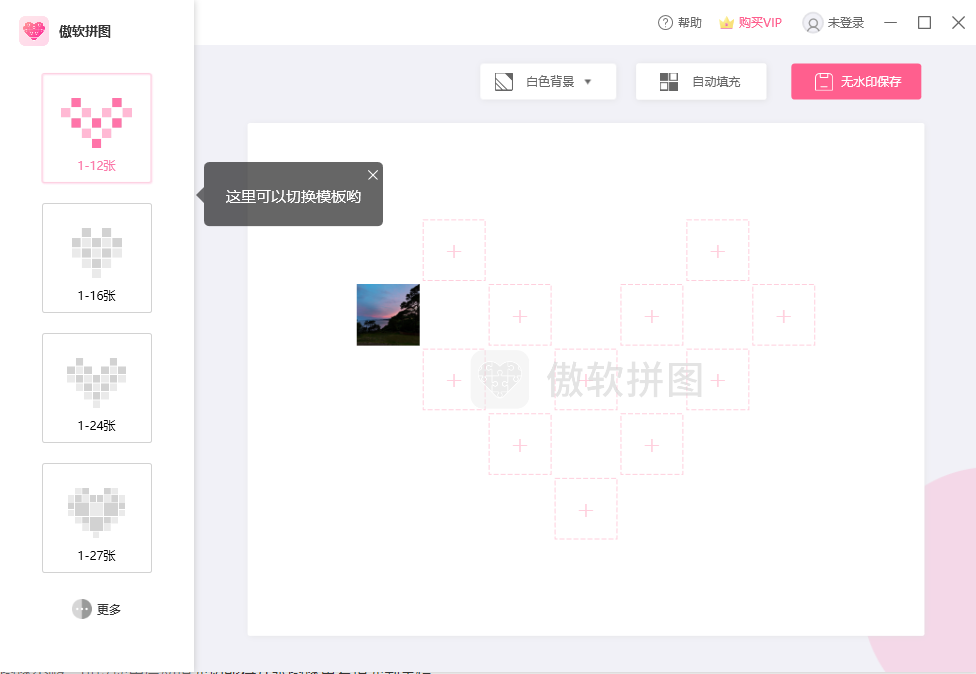Image resolution: width=976 pixels, height=674 pixels.
Task: Click the 傲软拼图 heart logo icon
Action: tap(34, 31)
